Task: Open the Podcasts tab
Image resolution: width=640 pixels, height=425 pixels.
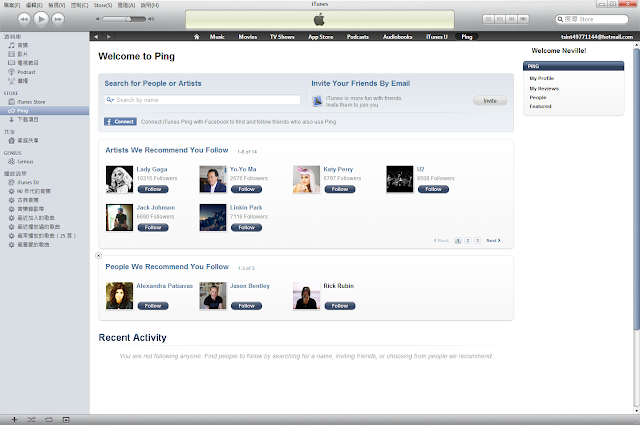Action: pos(358,37)
